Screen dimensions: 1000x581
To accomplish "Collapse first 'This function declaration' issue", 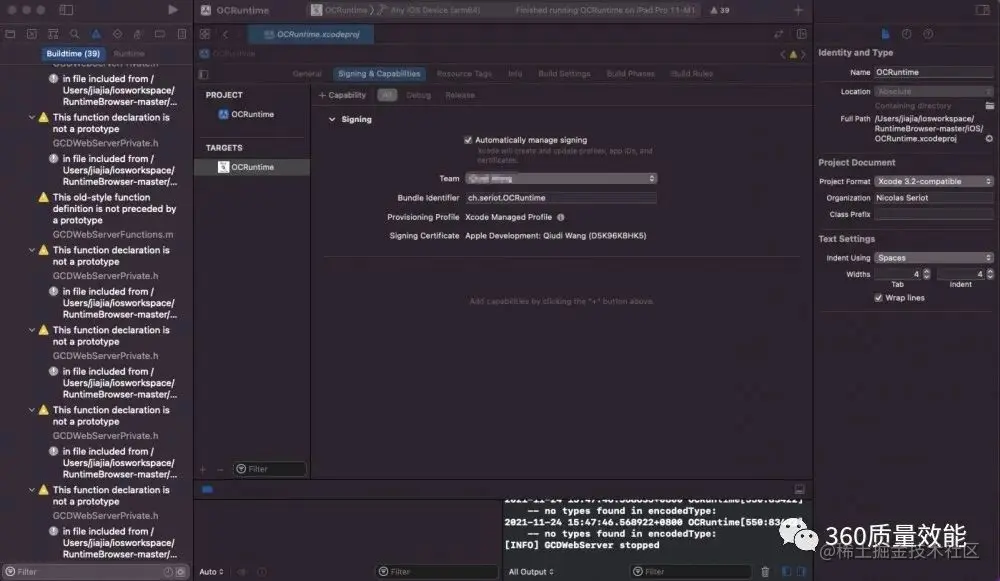I will click(31, 117).
